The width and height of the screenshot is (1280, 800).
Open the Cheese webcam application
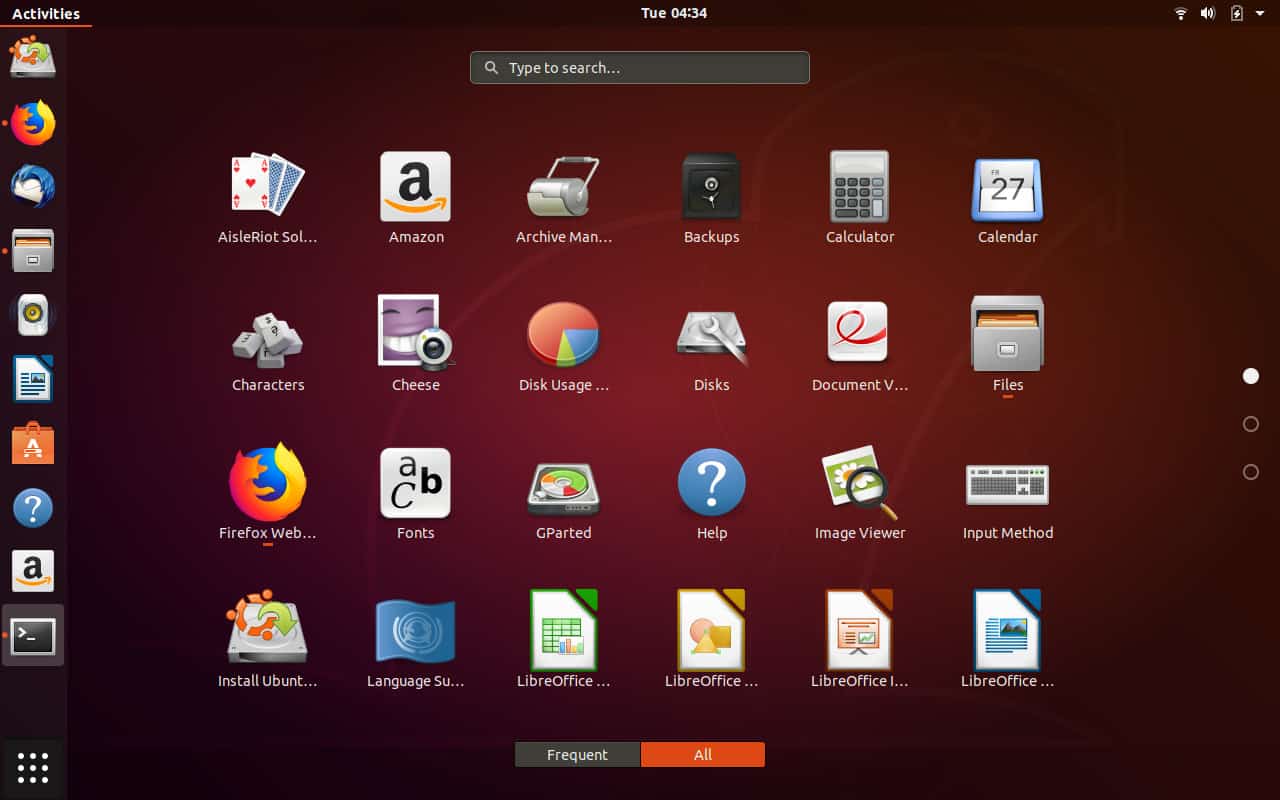[415, 332]
